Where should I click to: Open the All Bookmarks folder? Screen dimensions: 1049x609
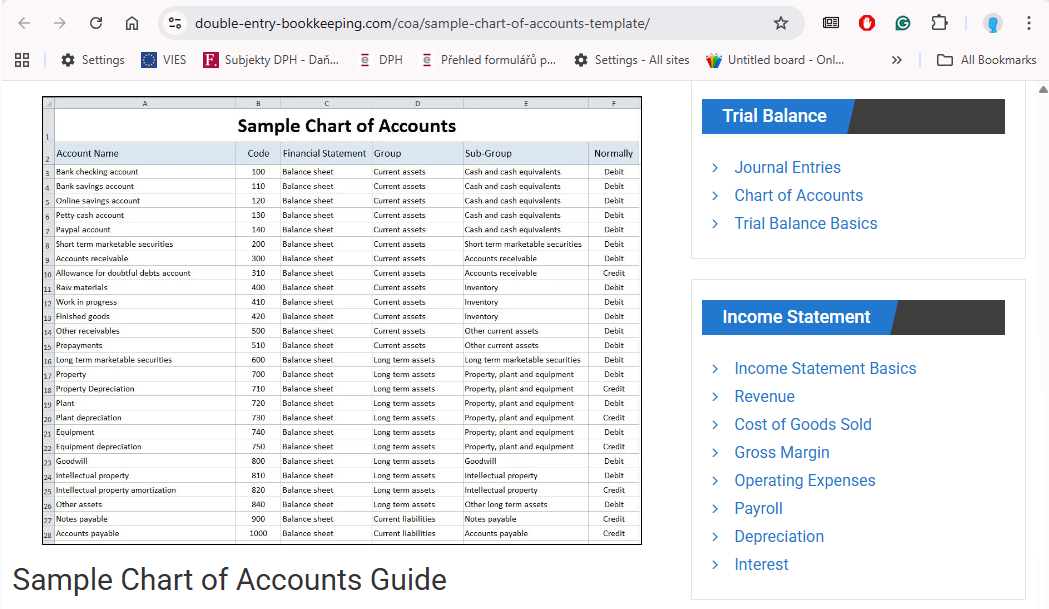[x=987, y=60]
